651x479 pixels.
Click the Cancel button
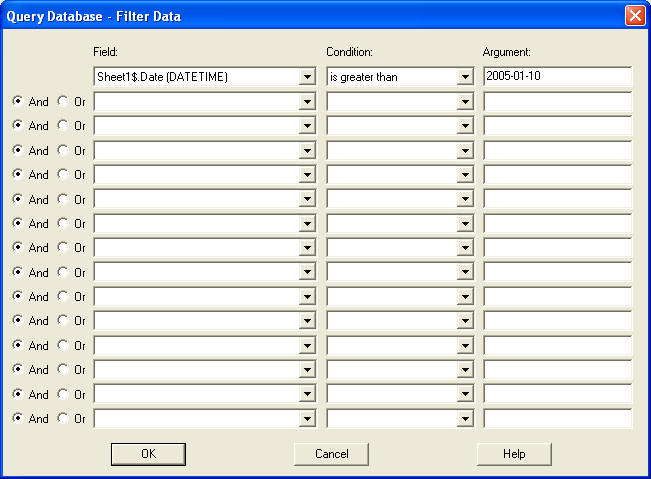(x=331, y=454)
